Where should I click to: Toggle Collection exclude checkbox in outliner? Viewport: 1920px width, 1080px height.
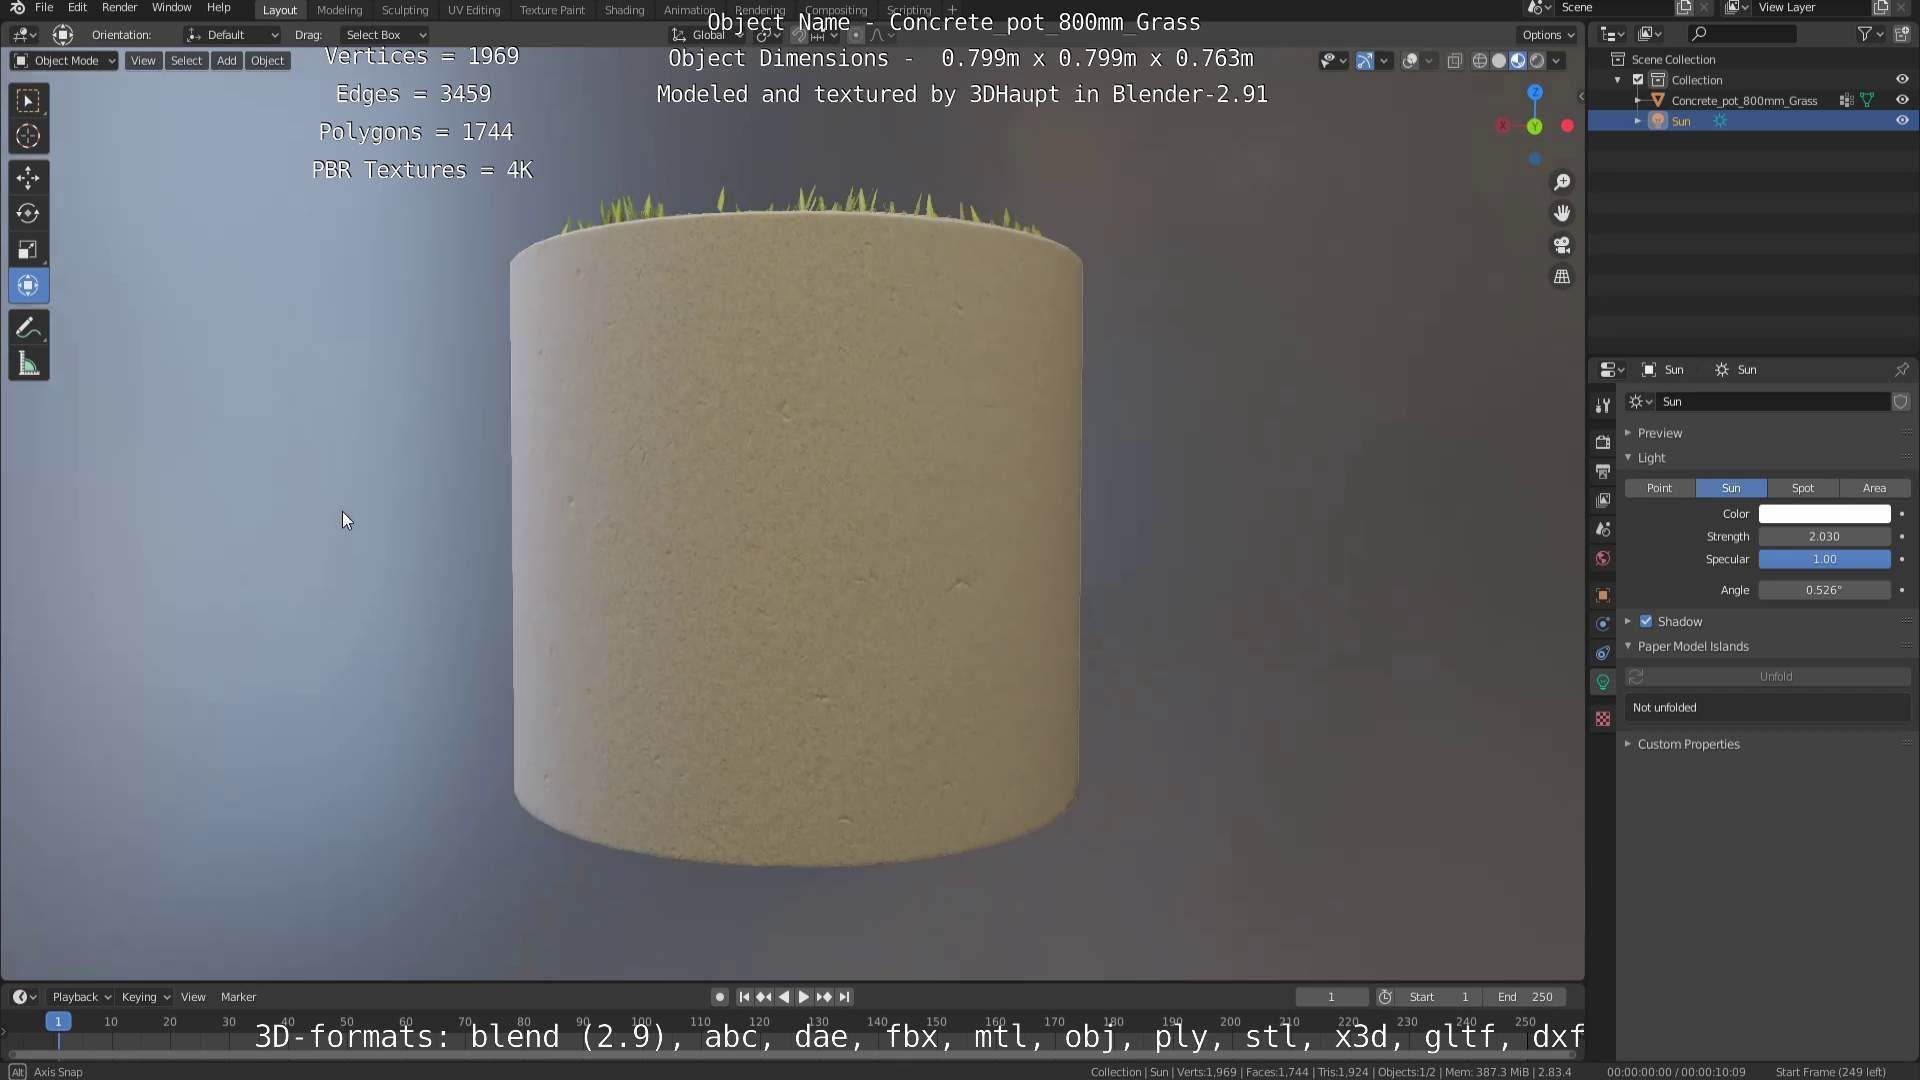click(x=1638, y=80)
